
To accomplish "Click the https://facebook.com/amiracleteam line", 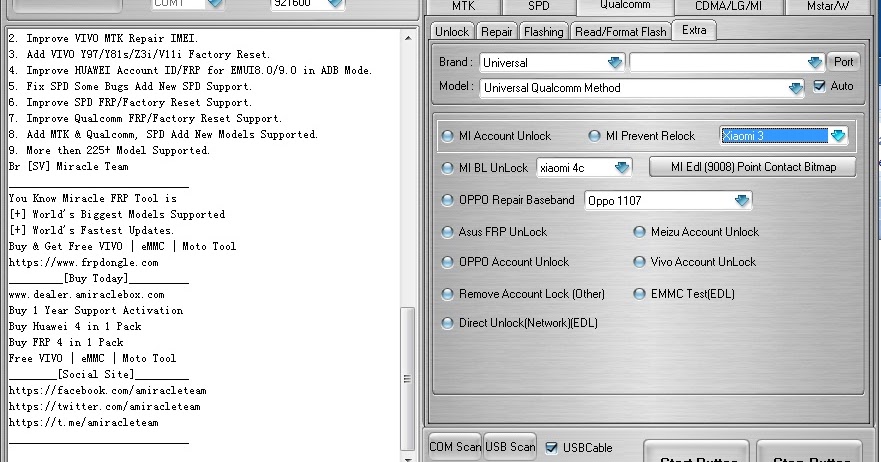I will [x=107, y=391].
